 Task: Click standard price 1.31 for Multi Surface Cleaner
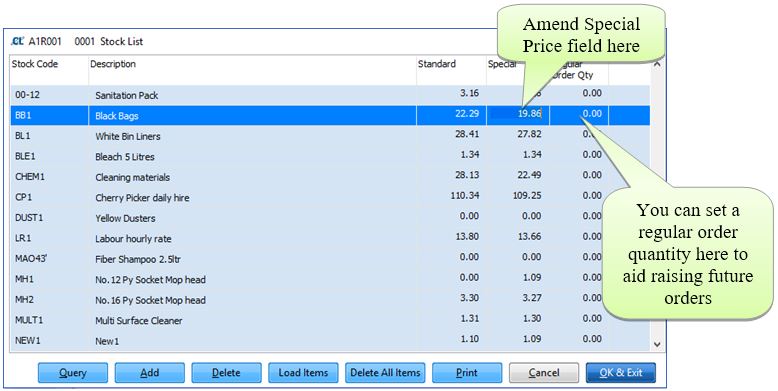point(469,319)
